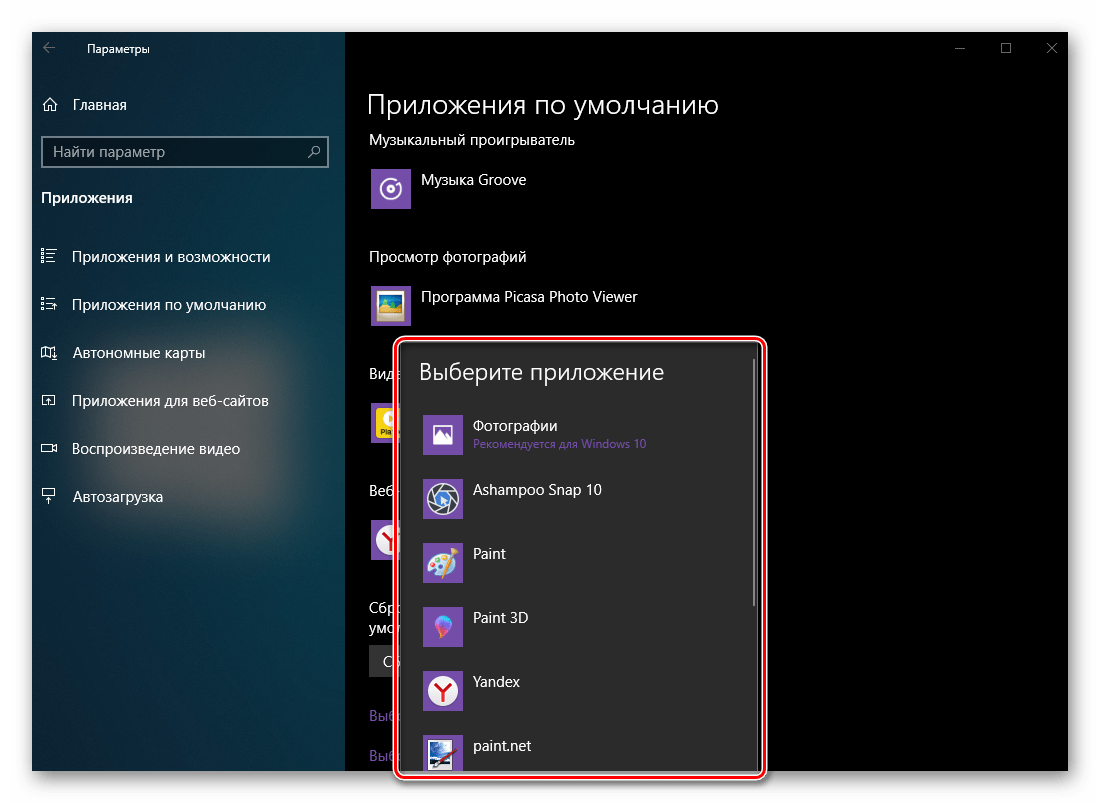Click the Музыка Groove player icon
Screen dimensions: 1100x803
click(391, 189)
